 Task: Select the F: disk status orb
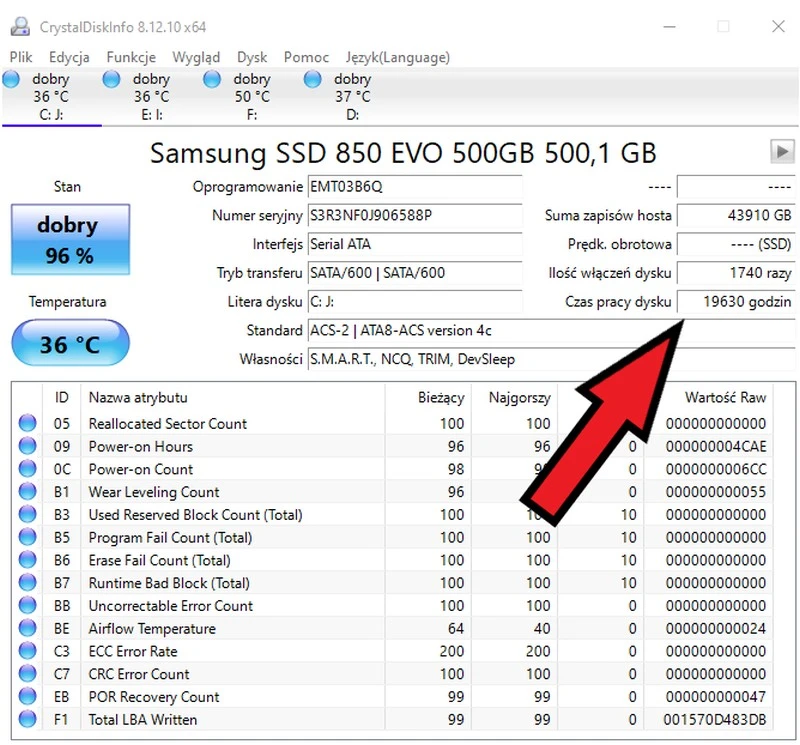tap(212, 80)
